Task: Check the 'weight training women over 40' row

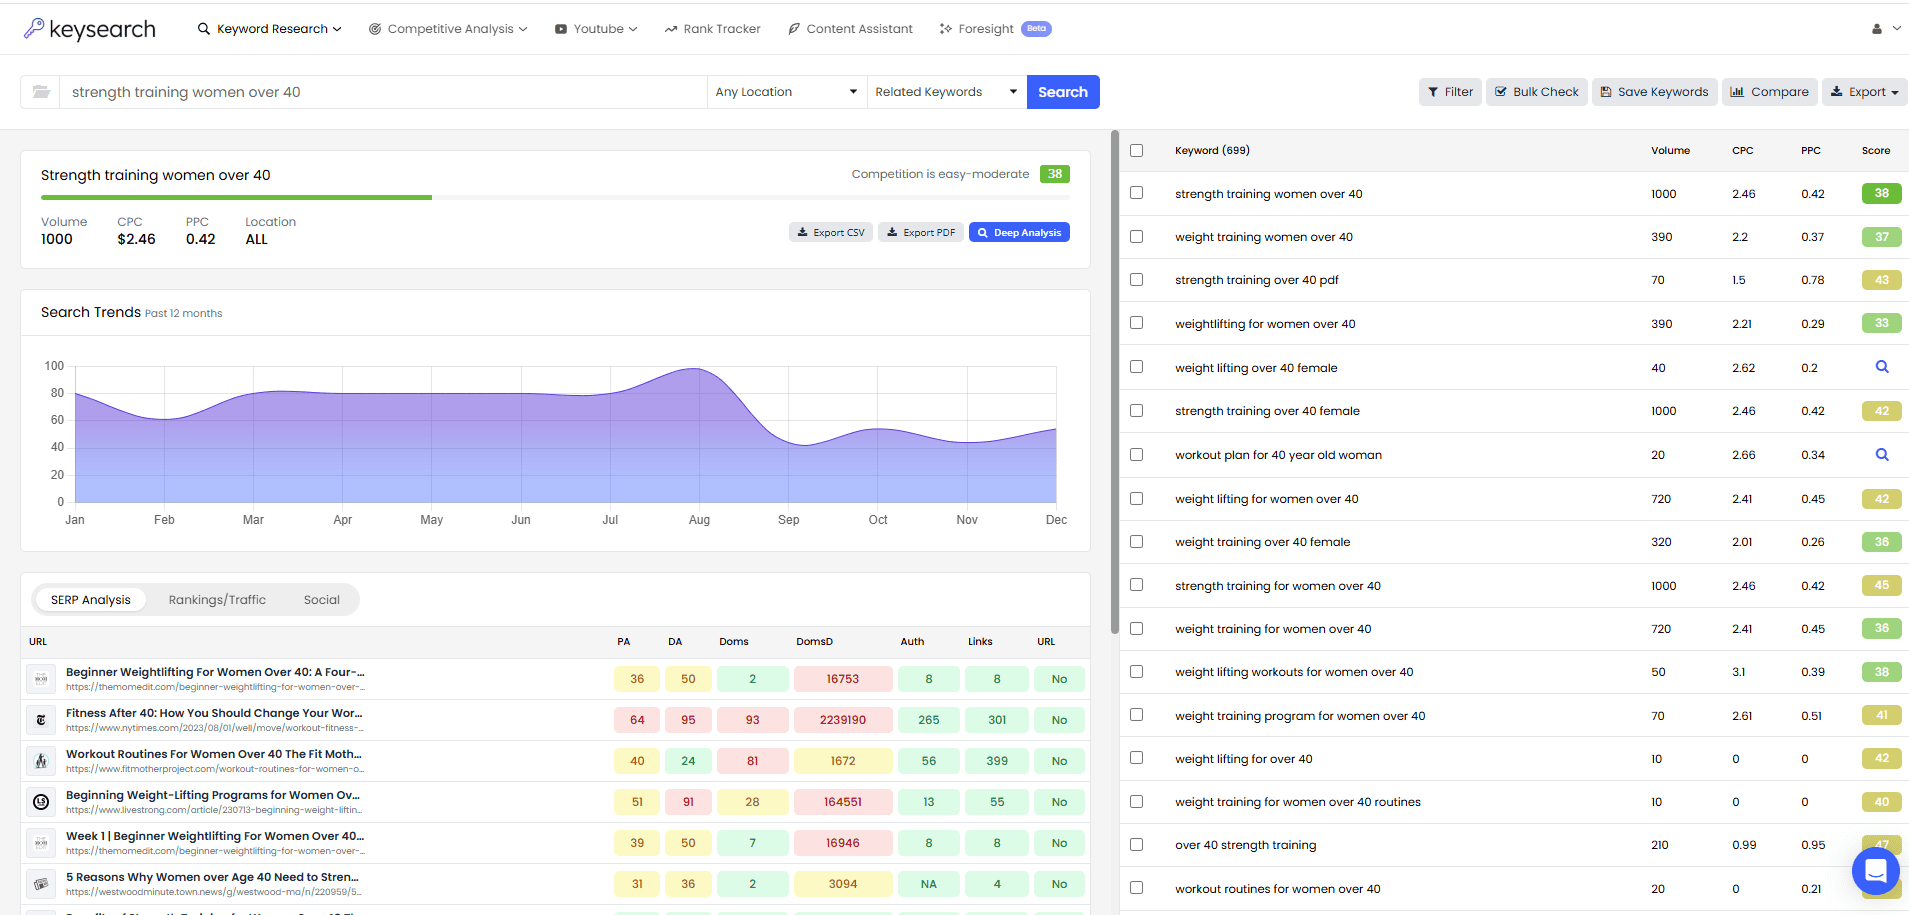Action: 1136,236
